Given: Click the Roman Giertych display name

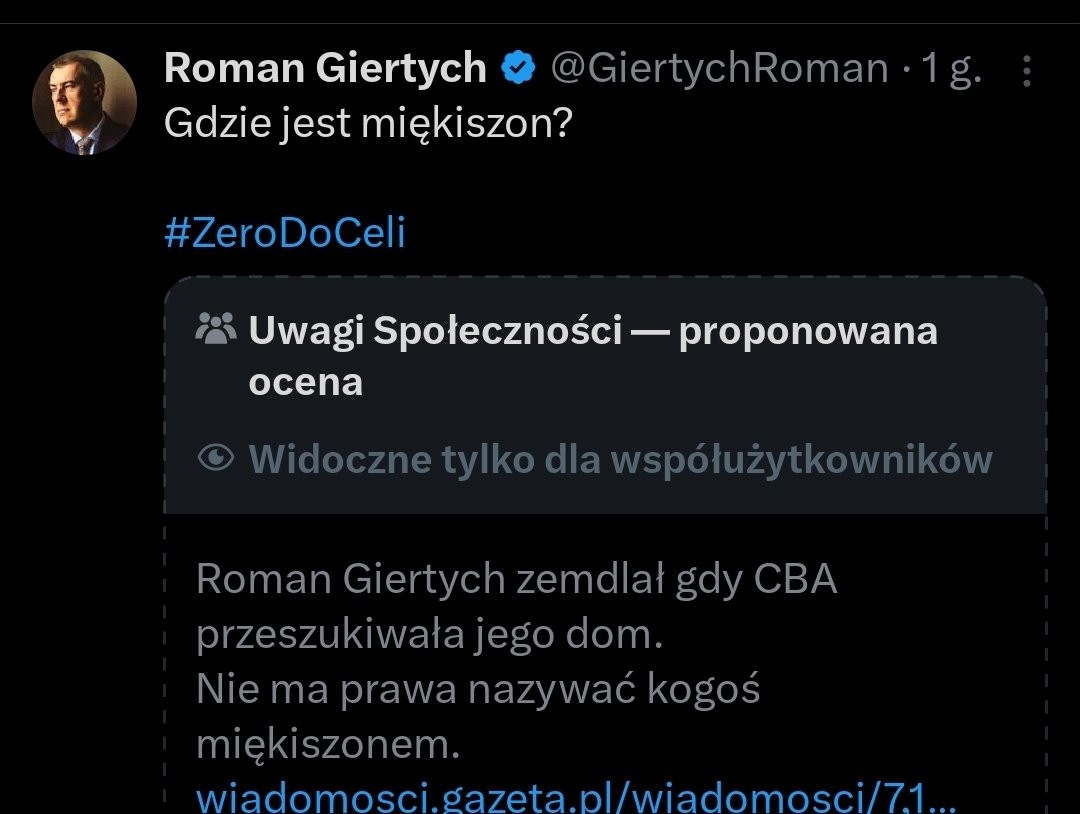Looking at the screenshot, I should point(325,68).
